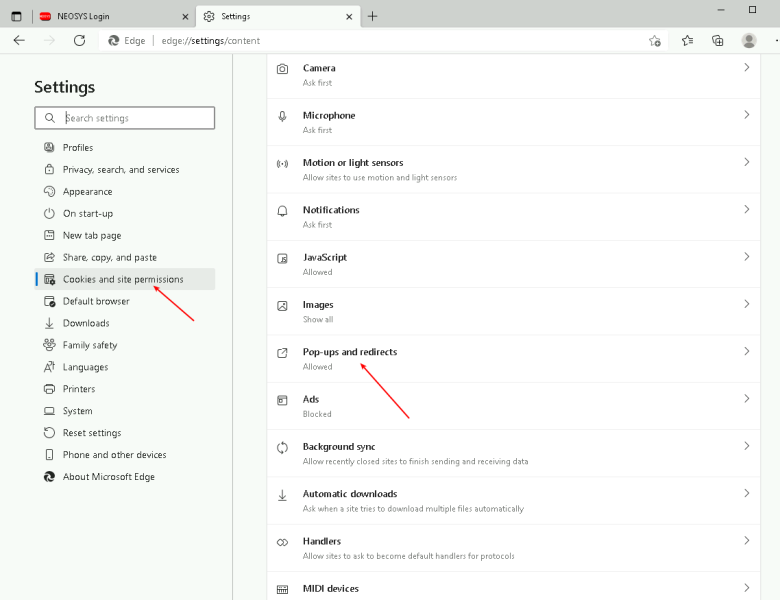Click the Camera permission icon

click(x=282, y=69)
